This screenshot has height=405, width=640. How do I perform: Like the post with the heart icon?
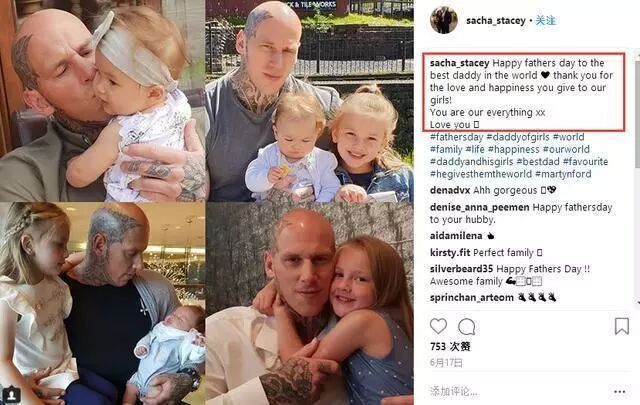click(x=438, y=326)
